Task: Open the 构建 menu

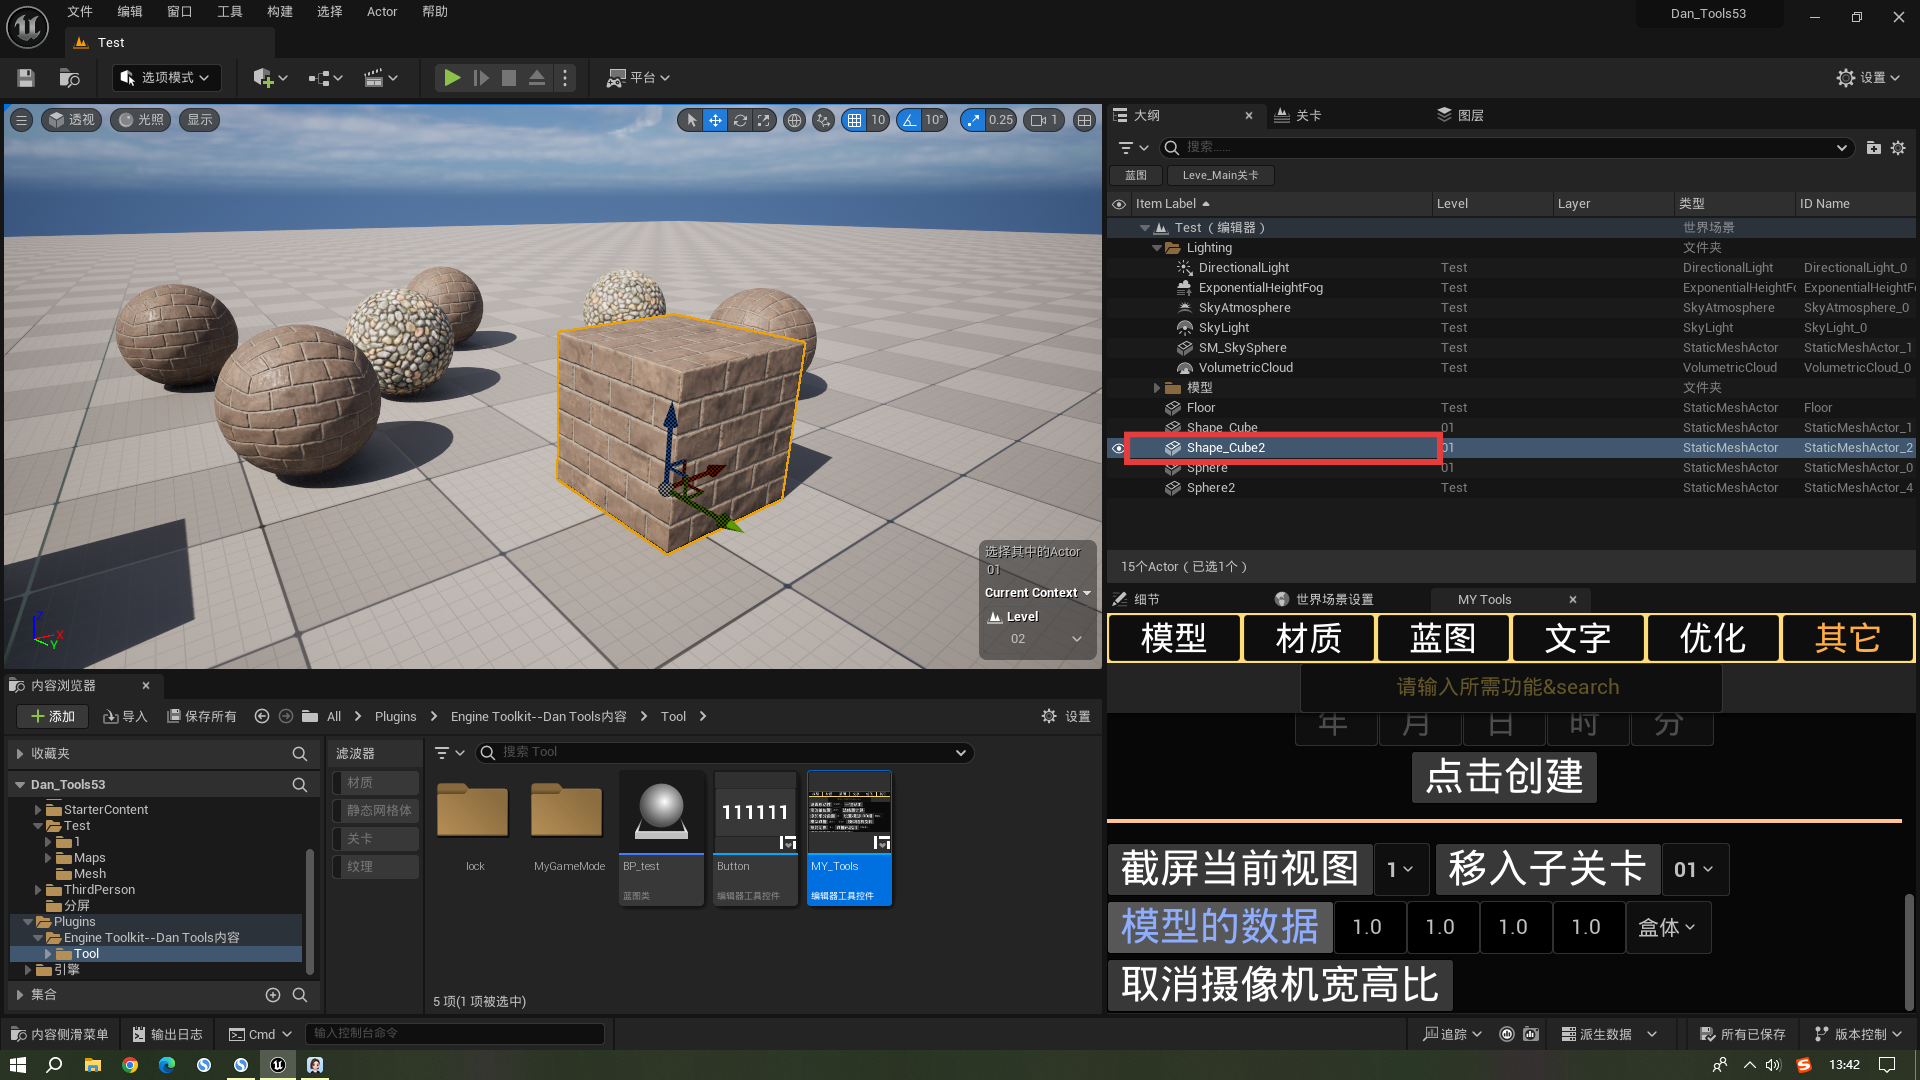Action: coord(280,12)
